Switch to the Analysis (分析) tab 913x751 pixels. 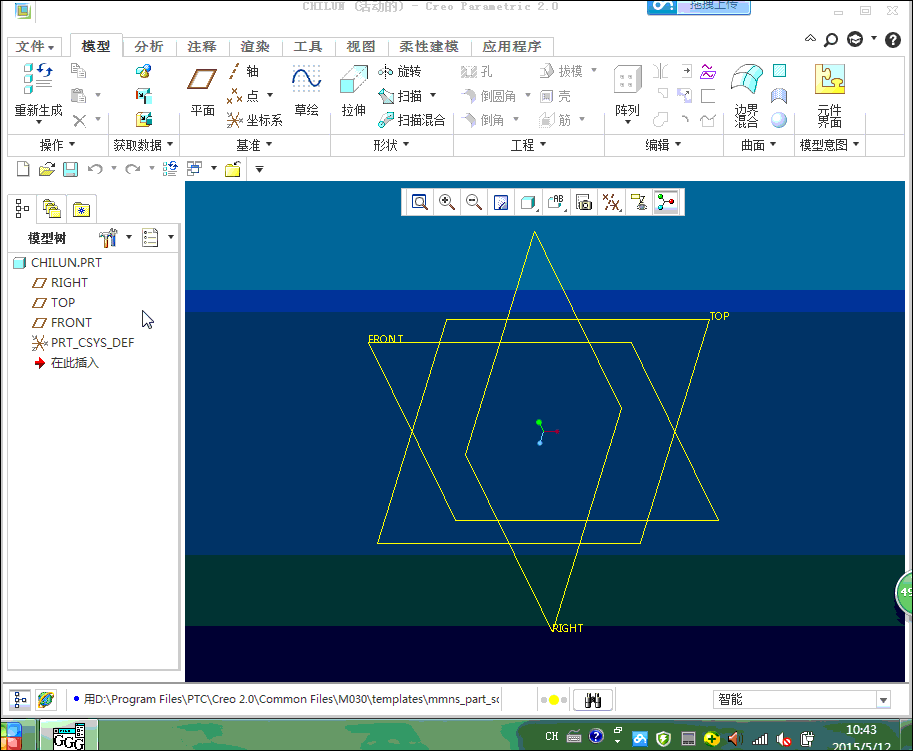pyautogui.click(x=149, y=47)
